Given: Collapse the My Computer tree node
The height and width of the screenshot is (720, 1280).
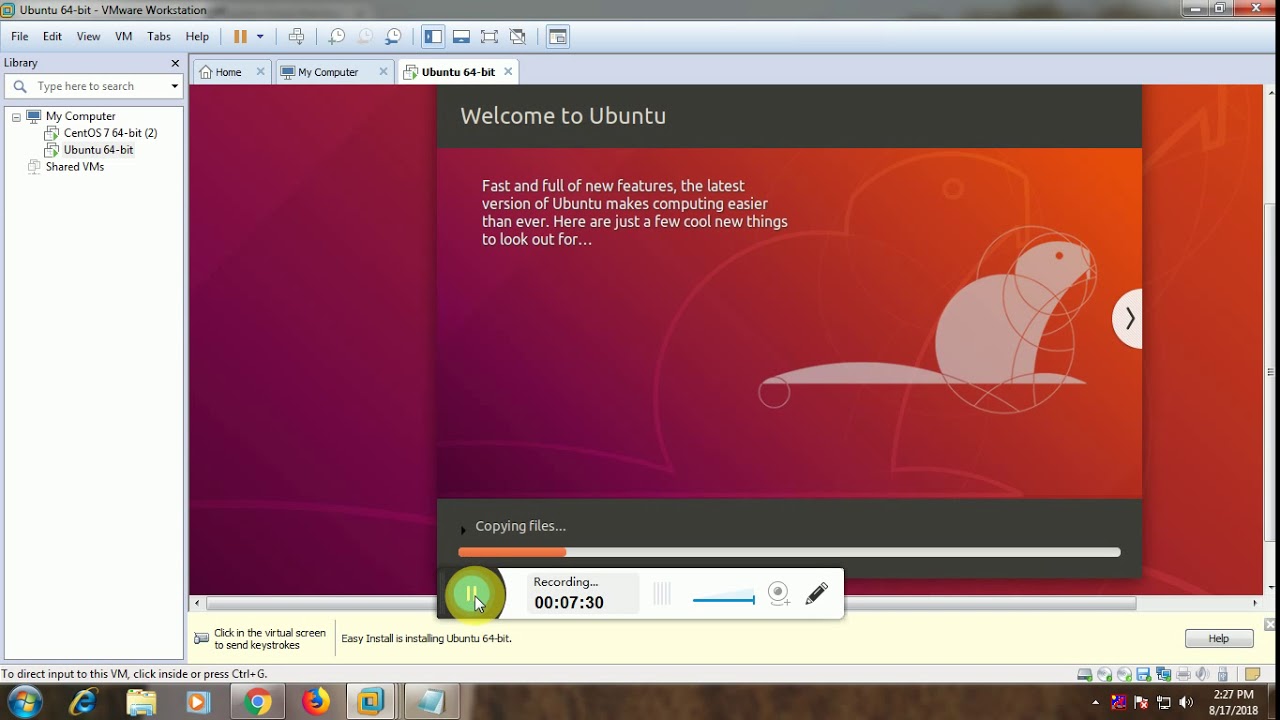Looking at the screenshot, I should pyautogui.click(x=16, y=117).
